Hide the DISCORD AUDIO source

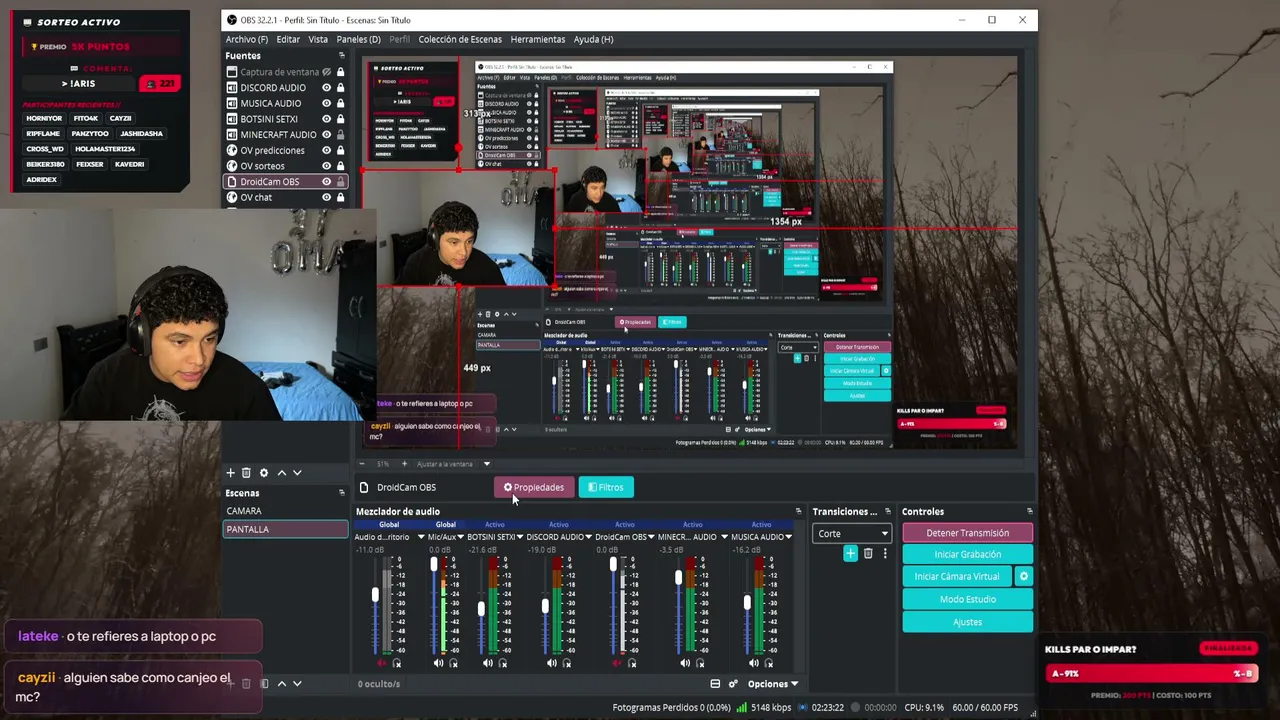click(326, 88)
